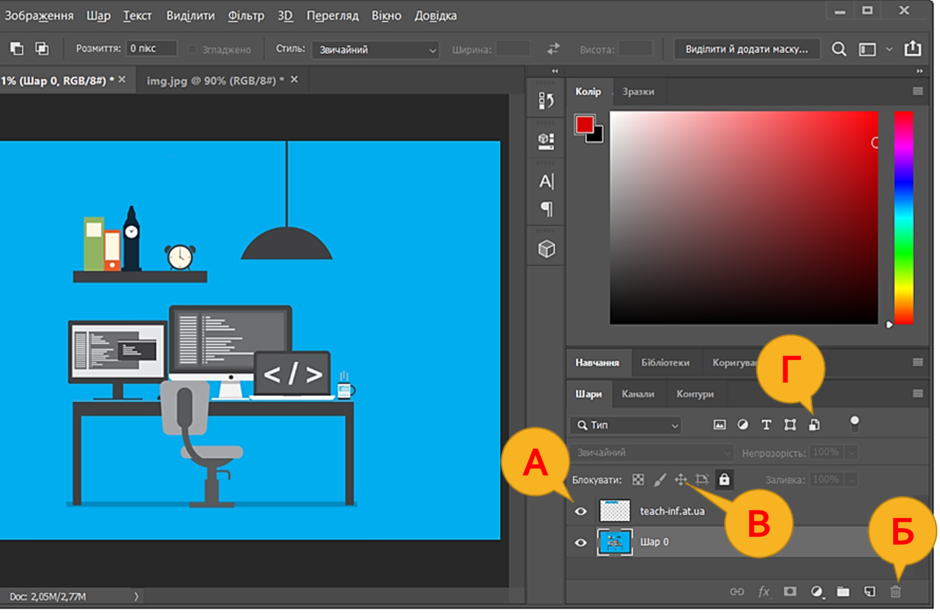Switch to the Навчання tab

coord(597,363)
